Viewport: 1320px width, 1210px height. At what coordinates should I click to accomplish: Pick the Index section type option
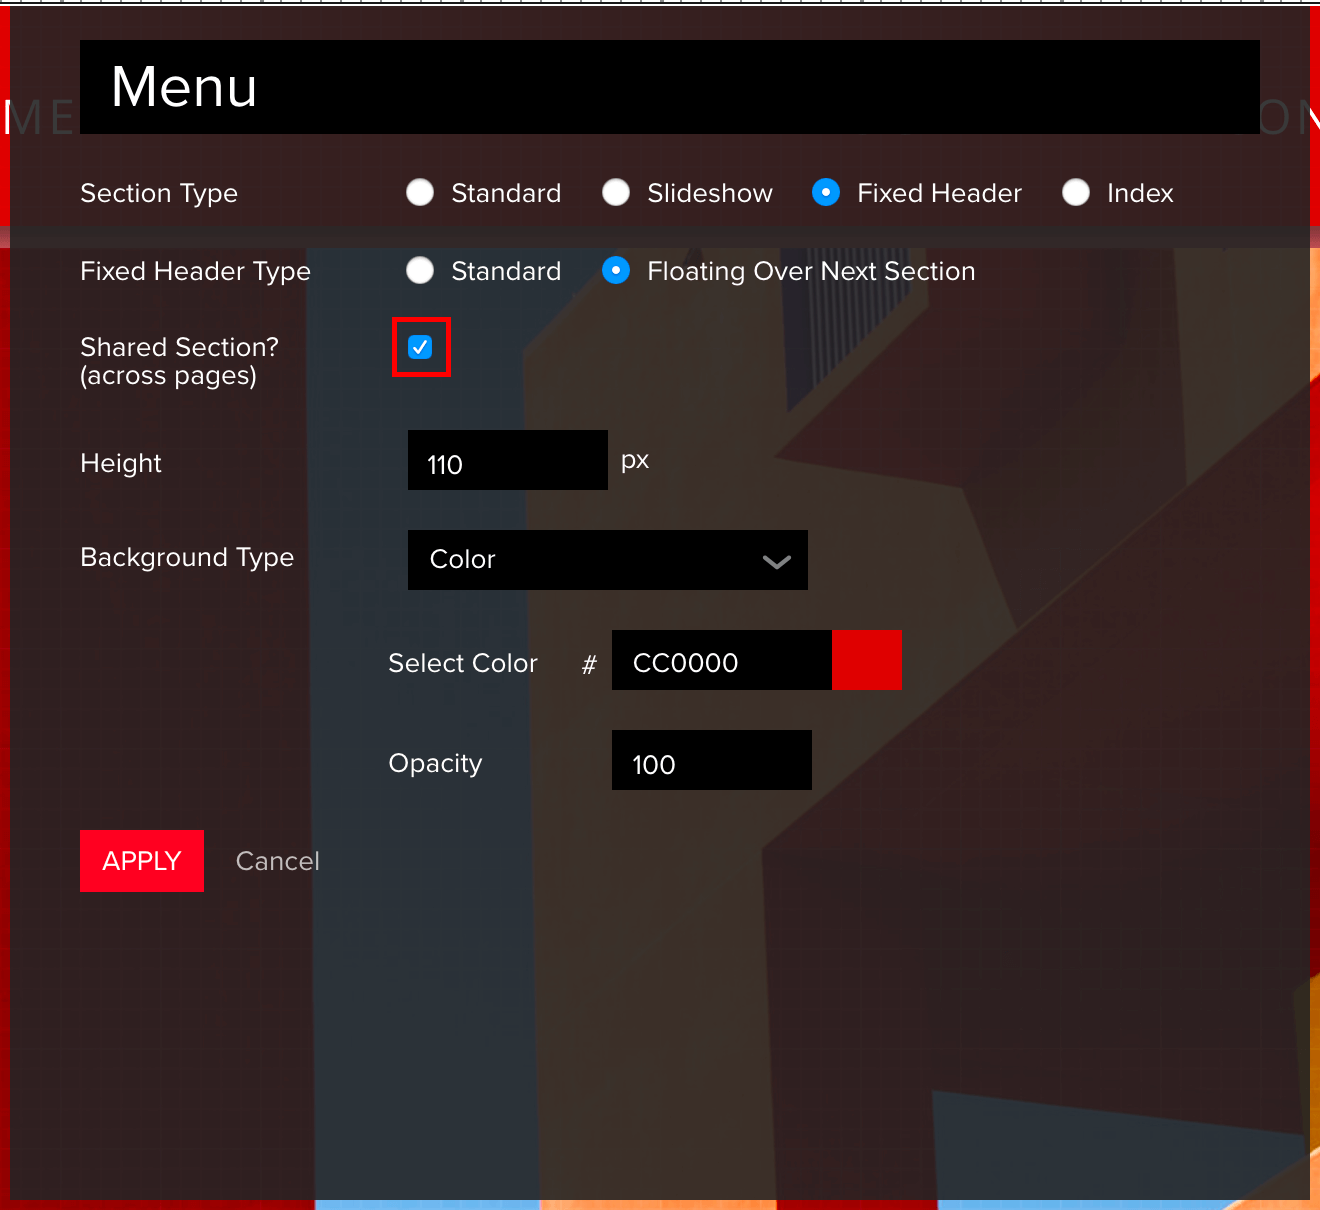pyautogui.click(x=1076, y=192)
